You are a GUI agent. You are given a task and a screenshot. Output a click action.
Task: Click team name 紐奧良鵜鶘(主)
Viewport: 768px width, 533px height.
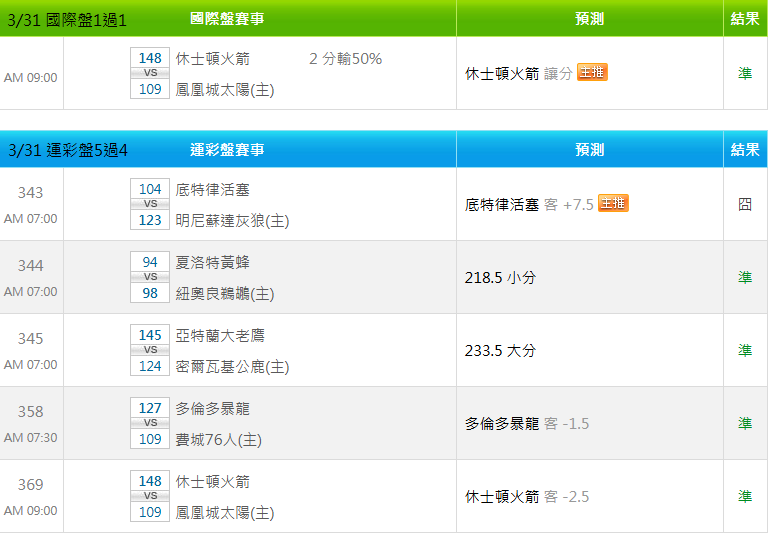tap(225, 294)
